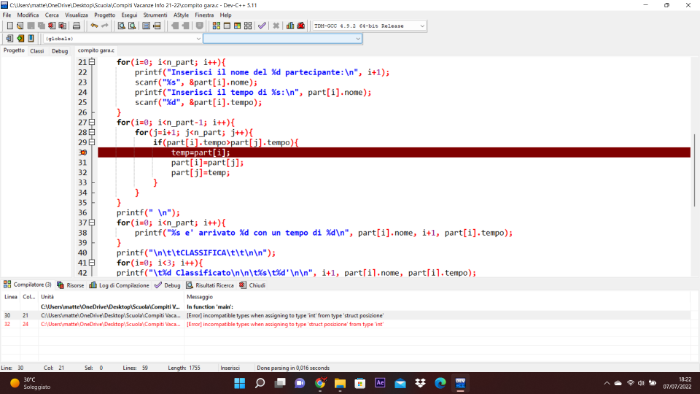This screenshot has height=394, width=700.
Task: Open the Progetto menu
Action: point(104,15)
